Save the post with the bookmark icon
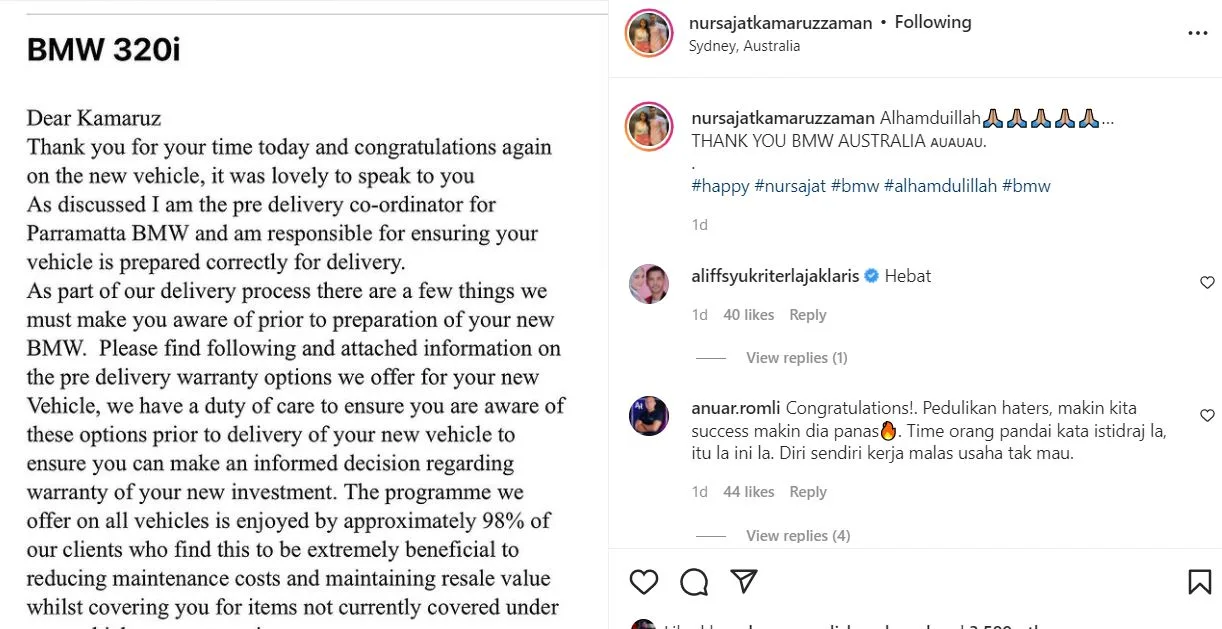Screen dimensions: 1222x629 (x=1200, y=582)
